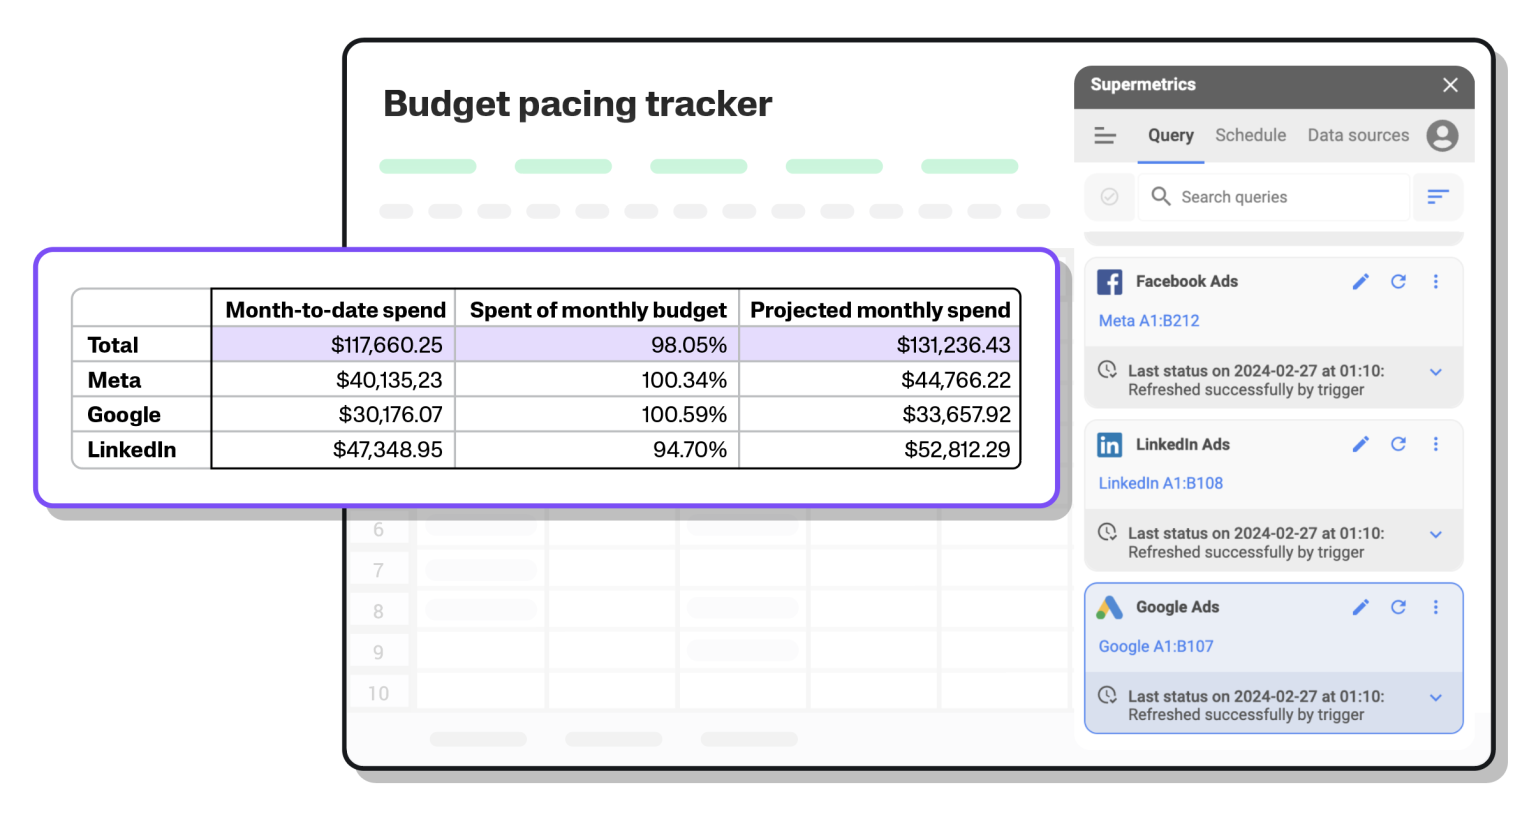Viewport: 1536px width, 815px height.
Task: Edit the Google Ads query
Action: 1360,607
